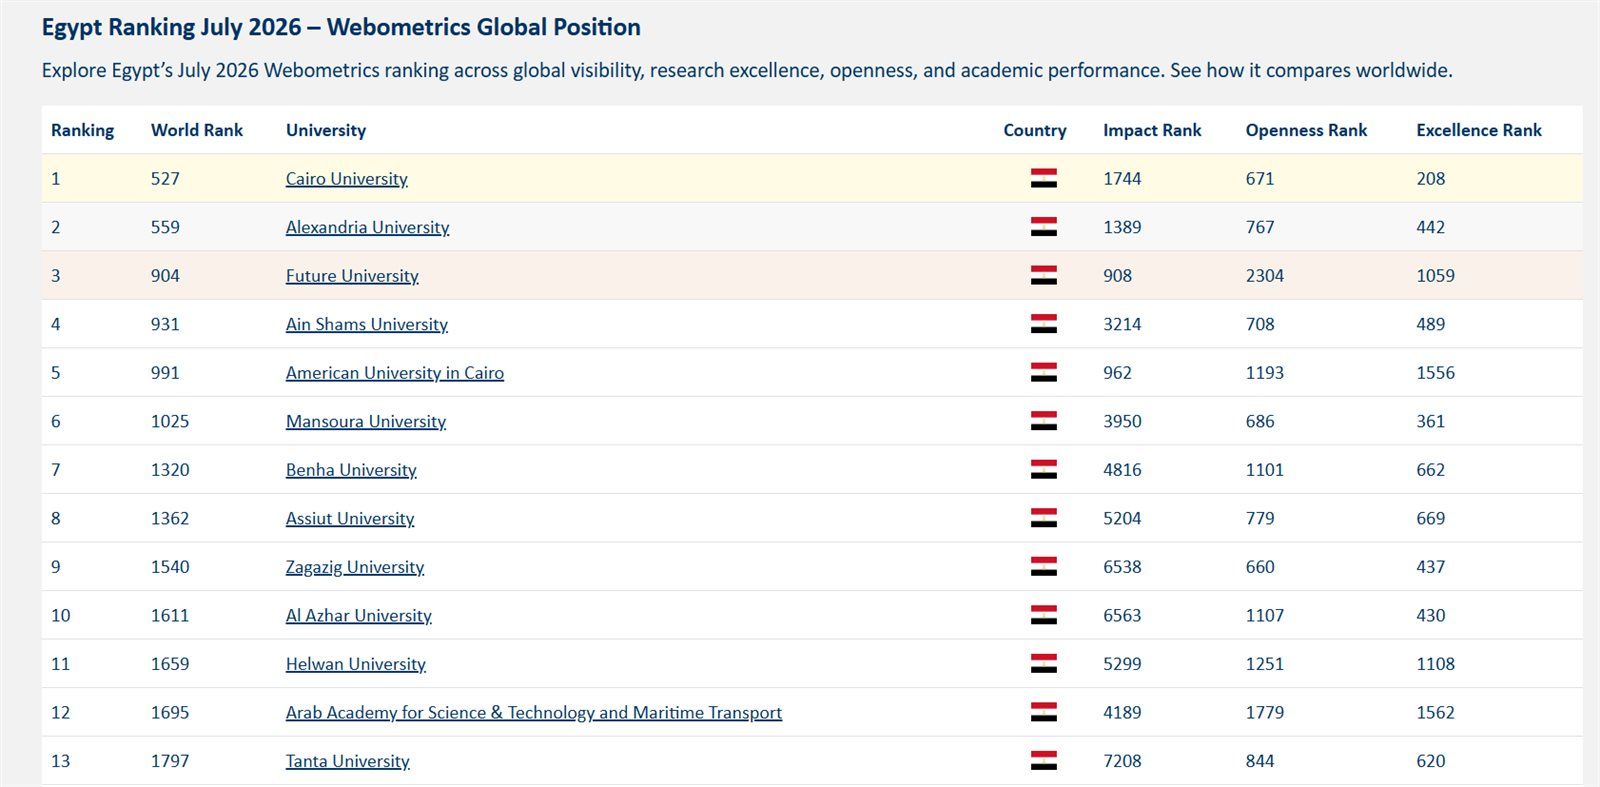
Task: Open the Cairo University link
Action: [346, 179]
